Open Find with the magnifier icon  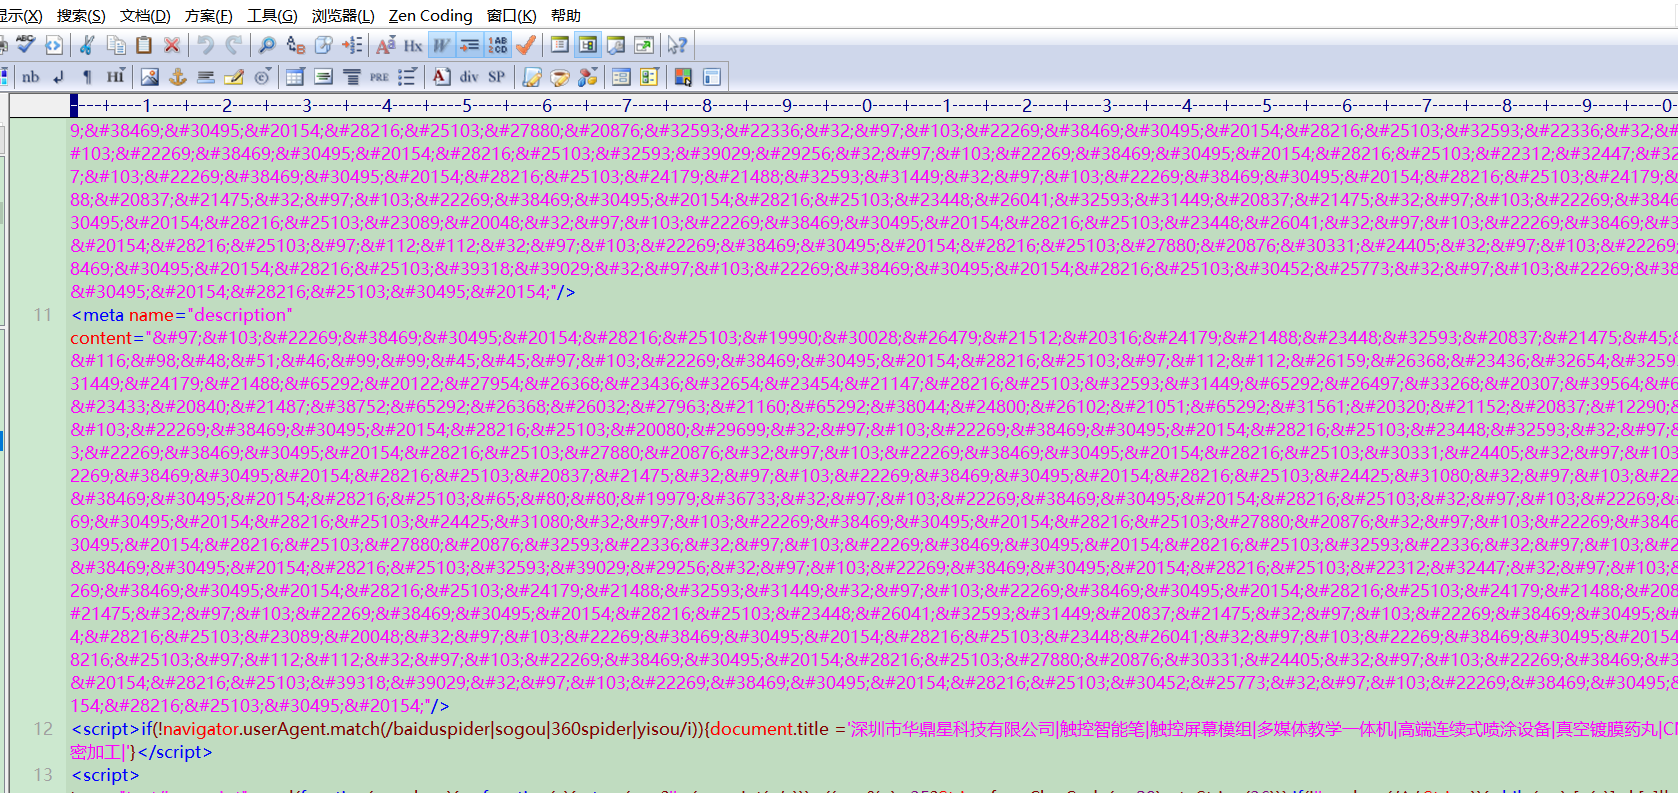pos(267,45)
